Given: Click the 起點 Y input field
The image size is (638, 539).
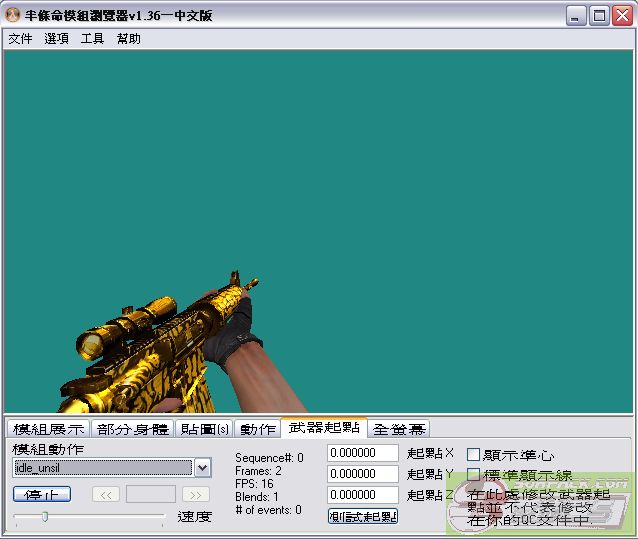Looking at the screenshot, I should tap(362, 474).
